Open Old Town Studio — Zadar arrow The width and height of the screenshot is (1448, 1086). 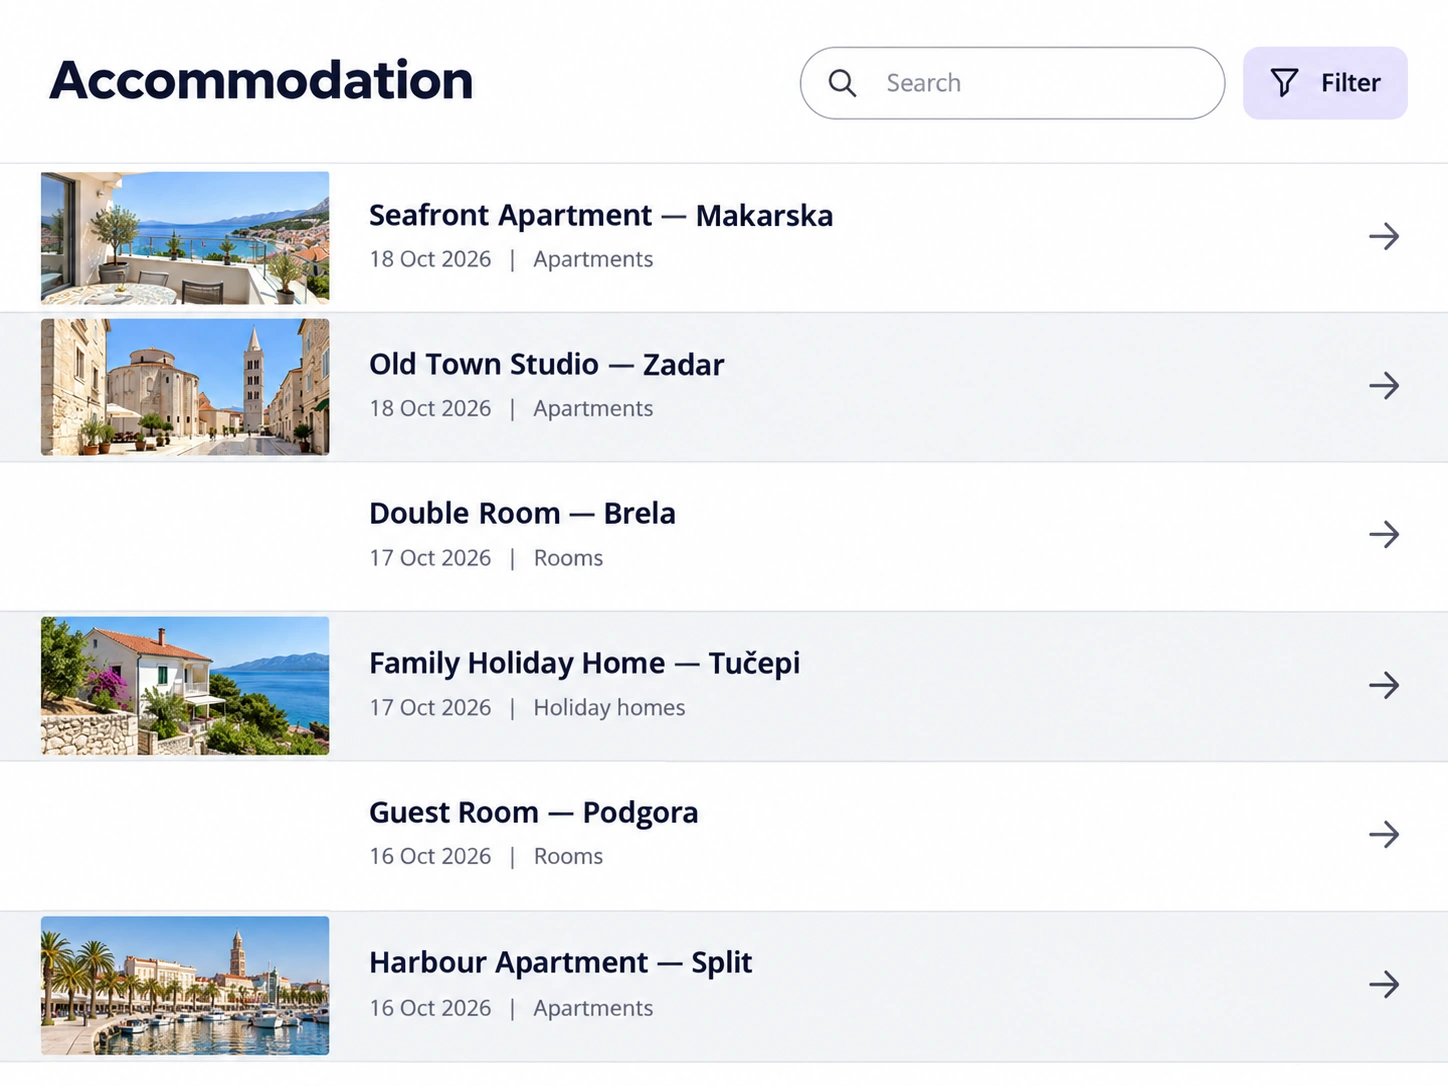click(x=1384, y=386)
